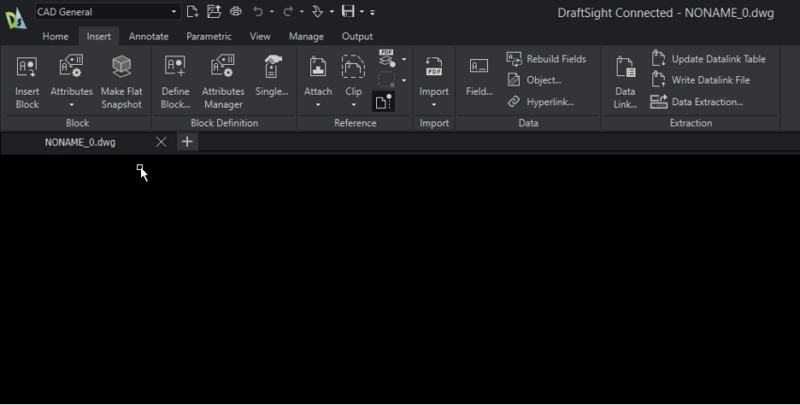
Task: Click the Save floppy disk icon
Action: pyautogui.click(x=348, y=11)
